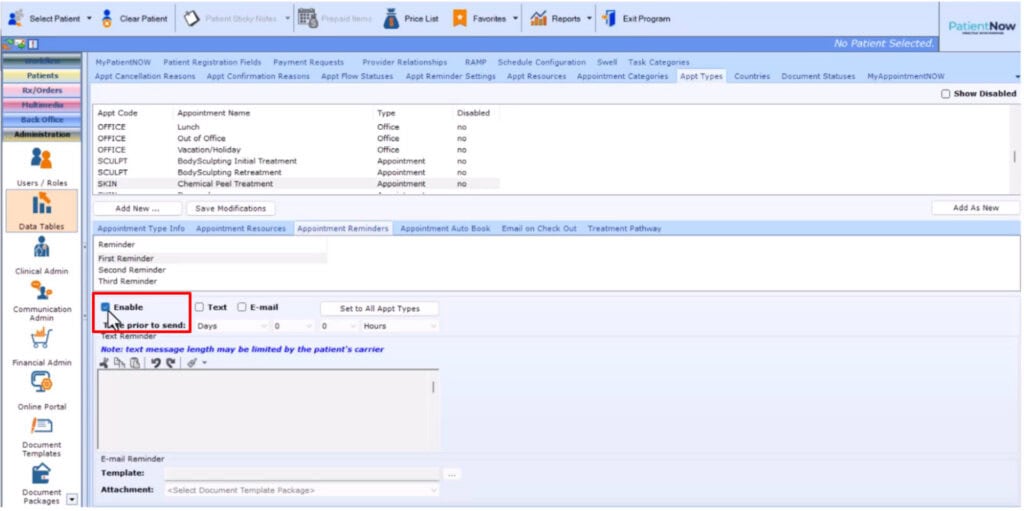The image size is (1024, 511).
Task: Click the undo icon in text reminder editor
Action: point(156,363)
